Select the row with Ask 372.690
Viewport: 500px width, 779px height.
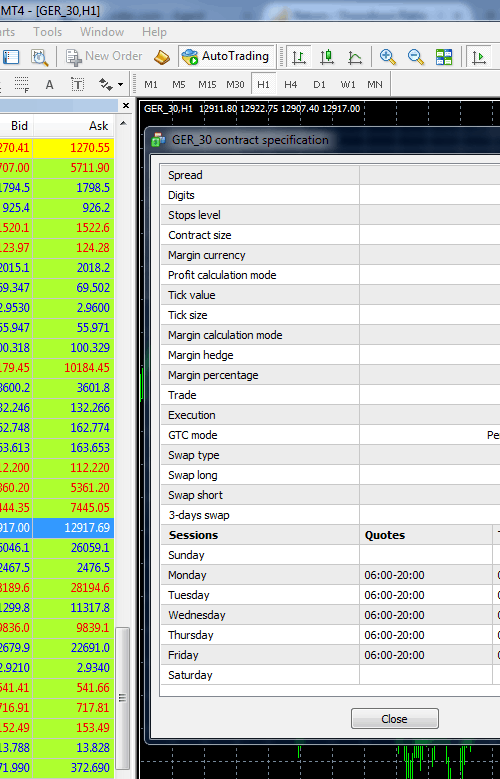(x=57, y=768)
